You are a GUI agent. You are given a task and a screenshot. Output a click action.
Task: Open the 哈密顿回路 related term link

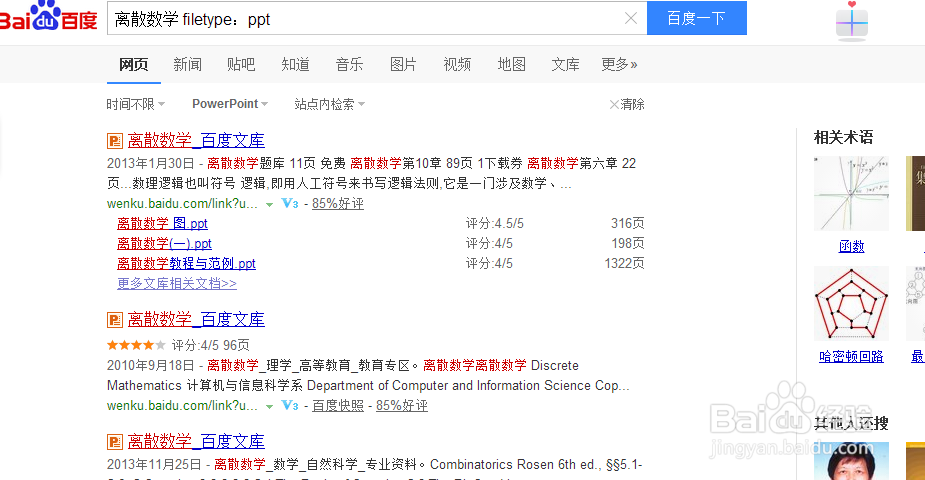(x=851, y=356)
